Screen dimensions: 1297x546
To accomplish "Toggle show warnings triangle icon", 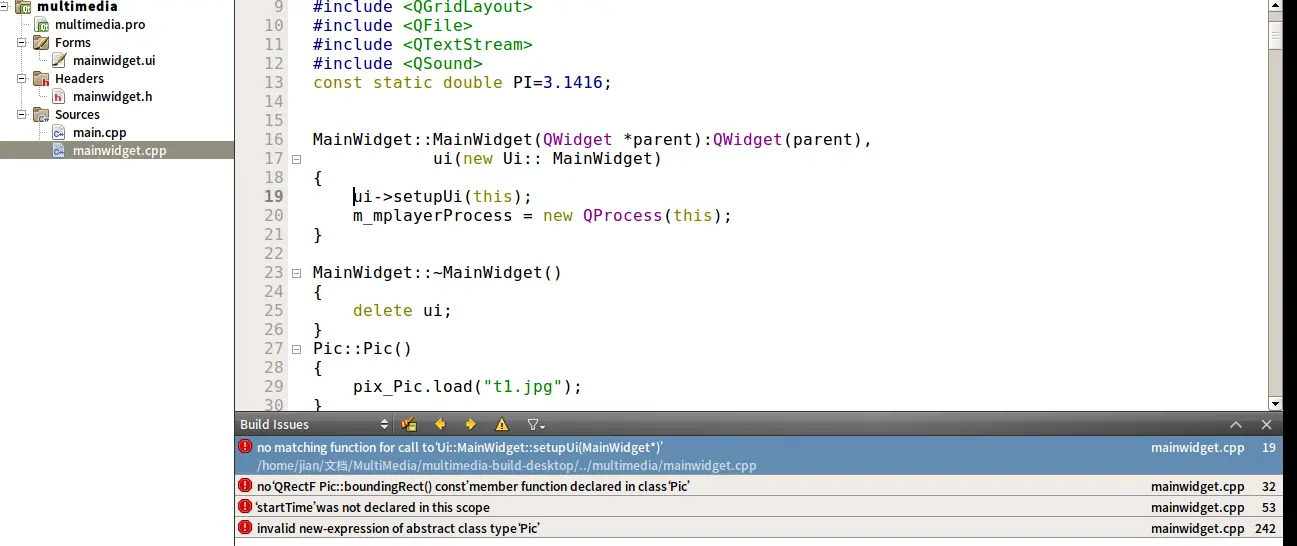I will click(502, 424).
